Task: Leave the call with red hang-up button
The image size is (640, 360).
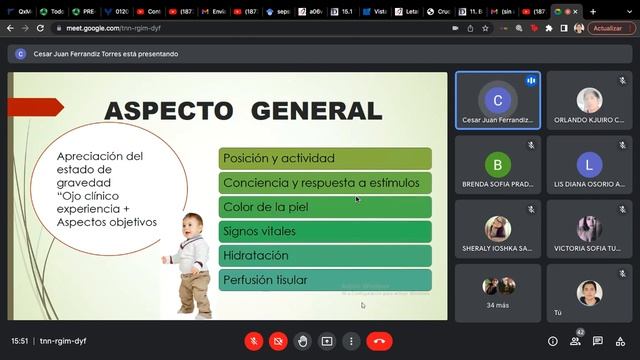Action: coord(380,341)
